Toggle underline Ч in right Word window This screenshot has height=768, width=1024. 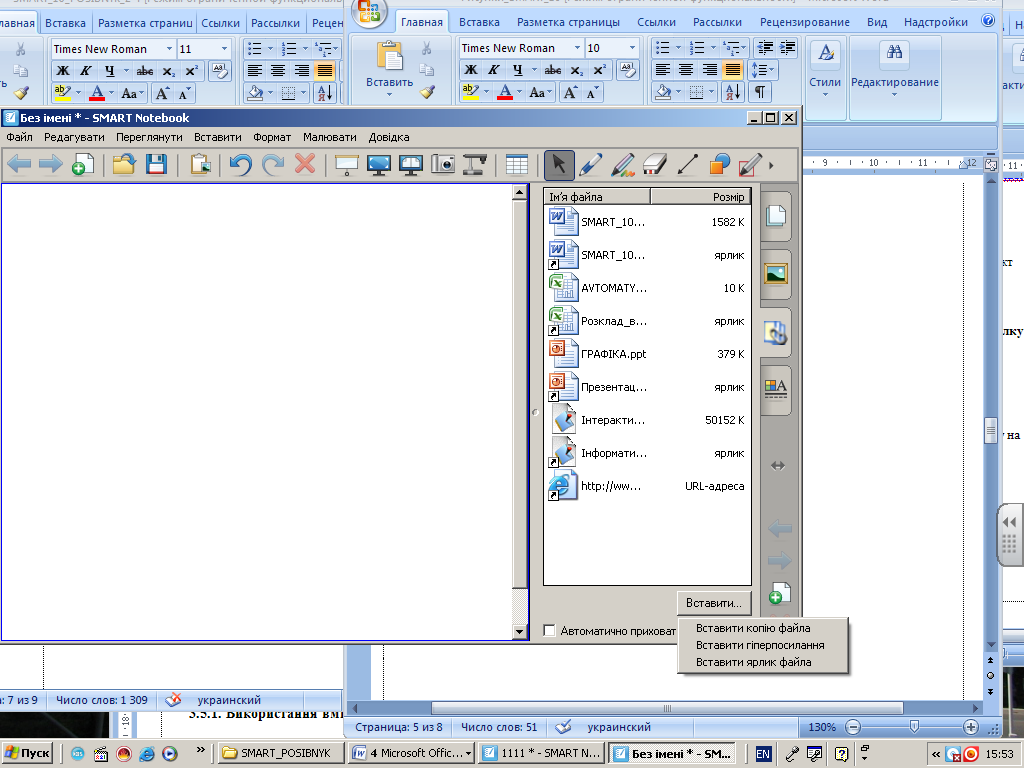point(517,70)
